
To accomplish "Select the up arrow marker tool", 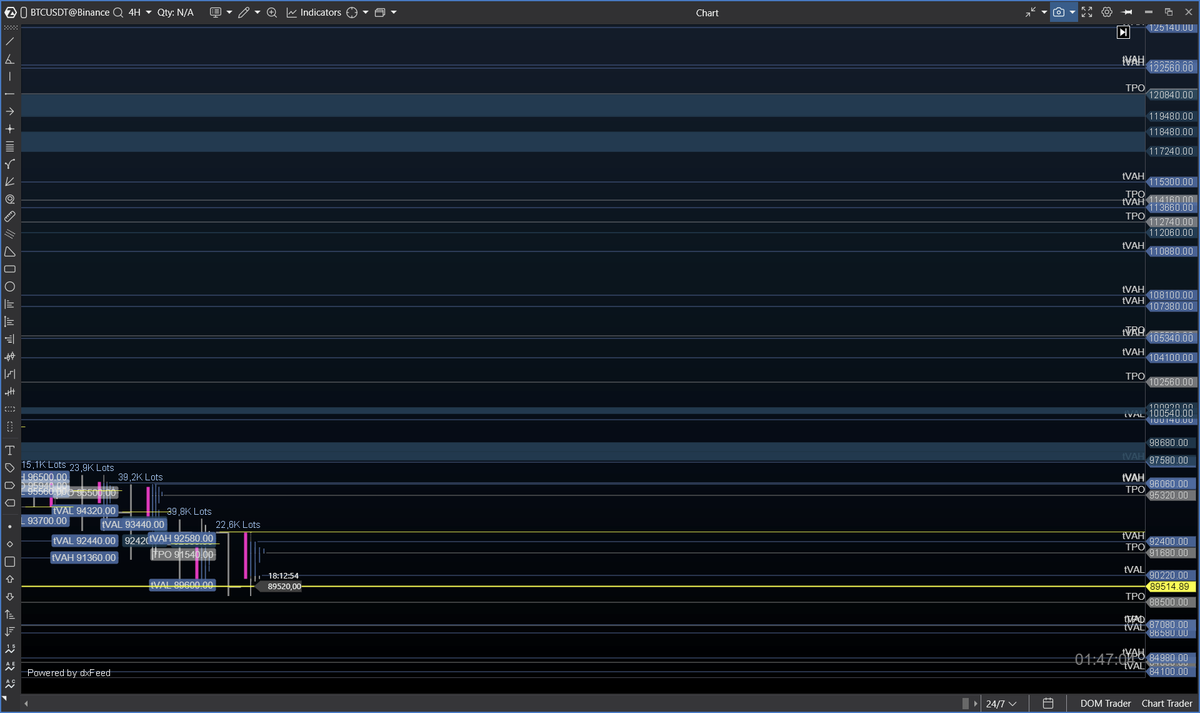I will point(10,578).
